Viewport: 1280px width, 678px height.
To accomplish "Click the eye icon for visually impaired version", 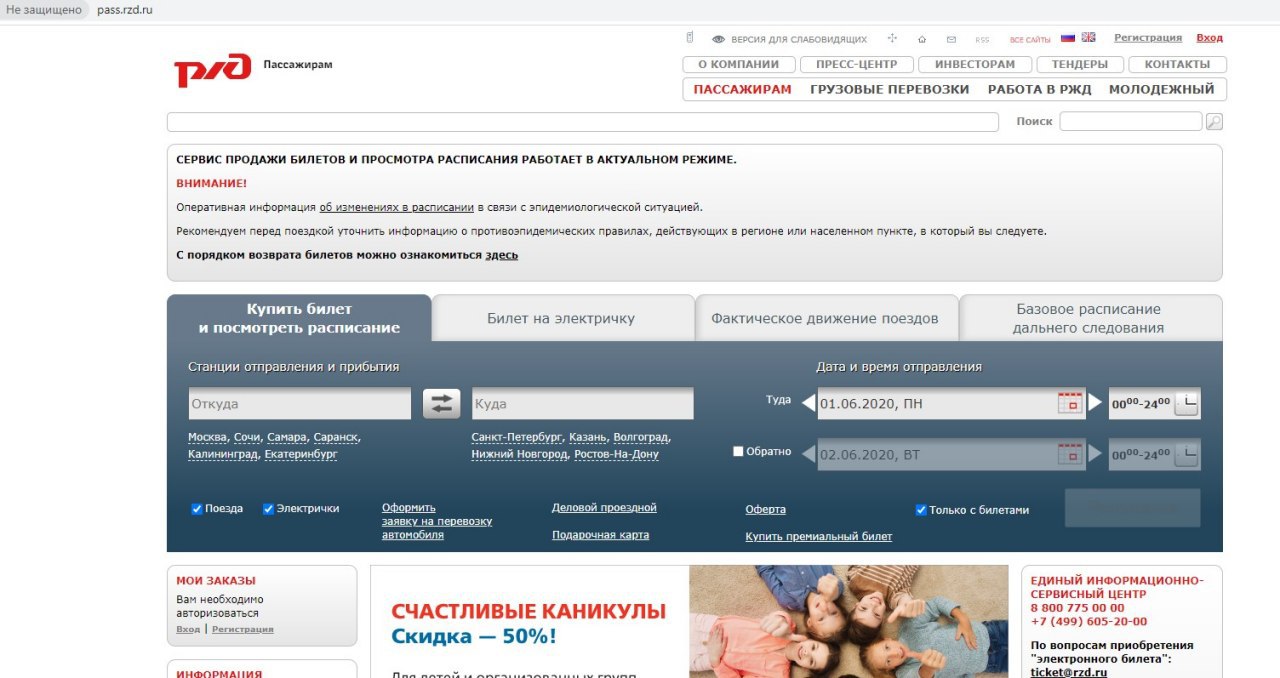I will pyautogui.click(x=718, y=39).
